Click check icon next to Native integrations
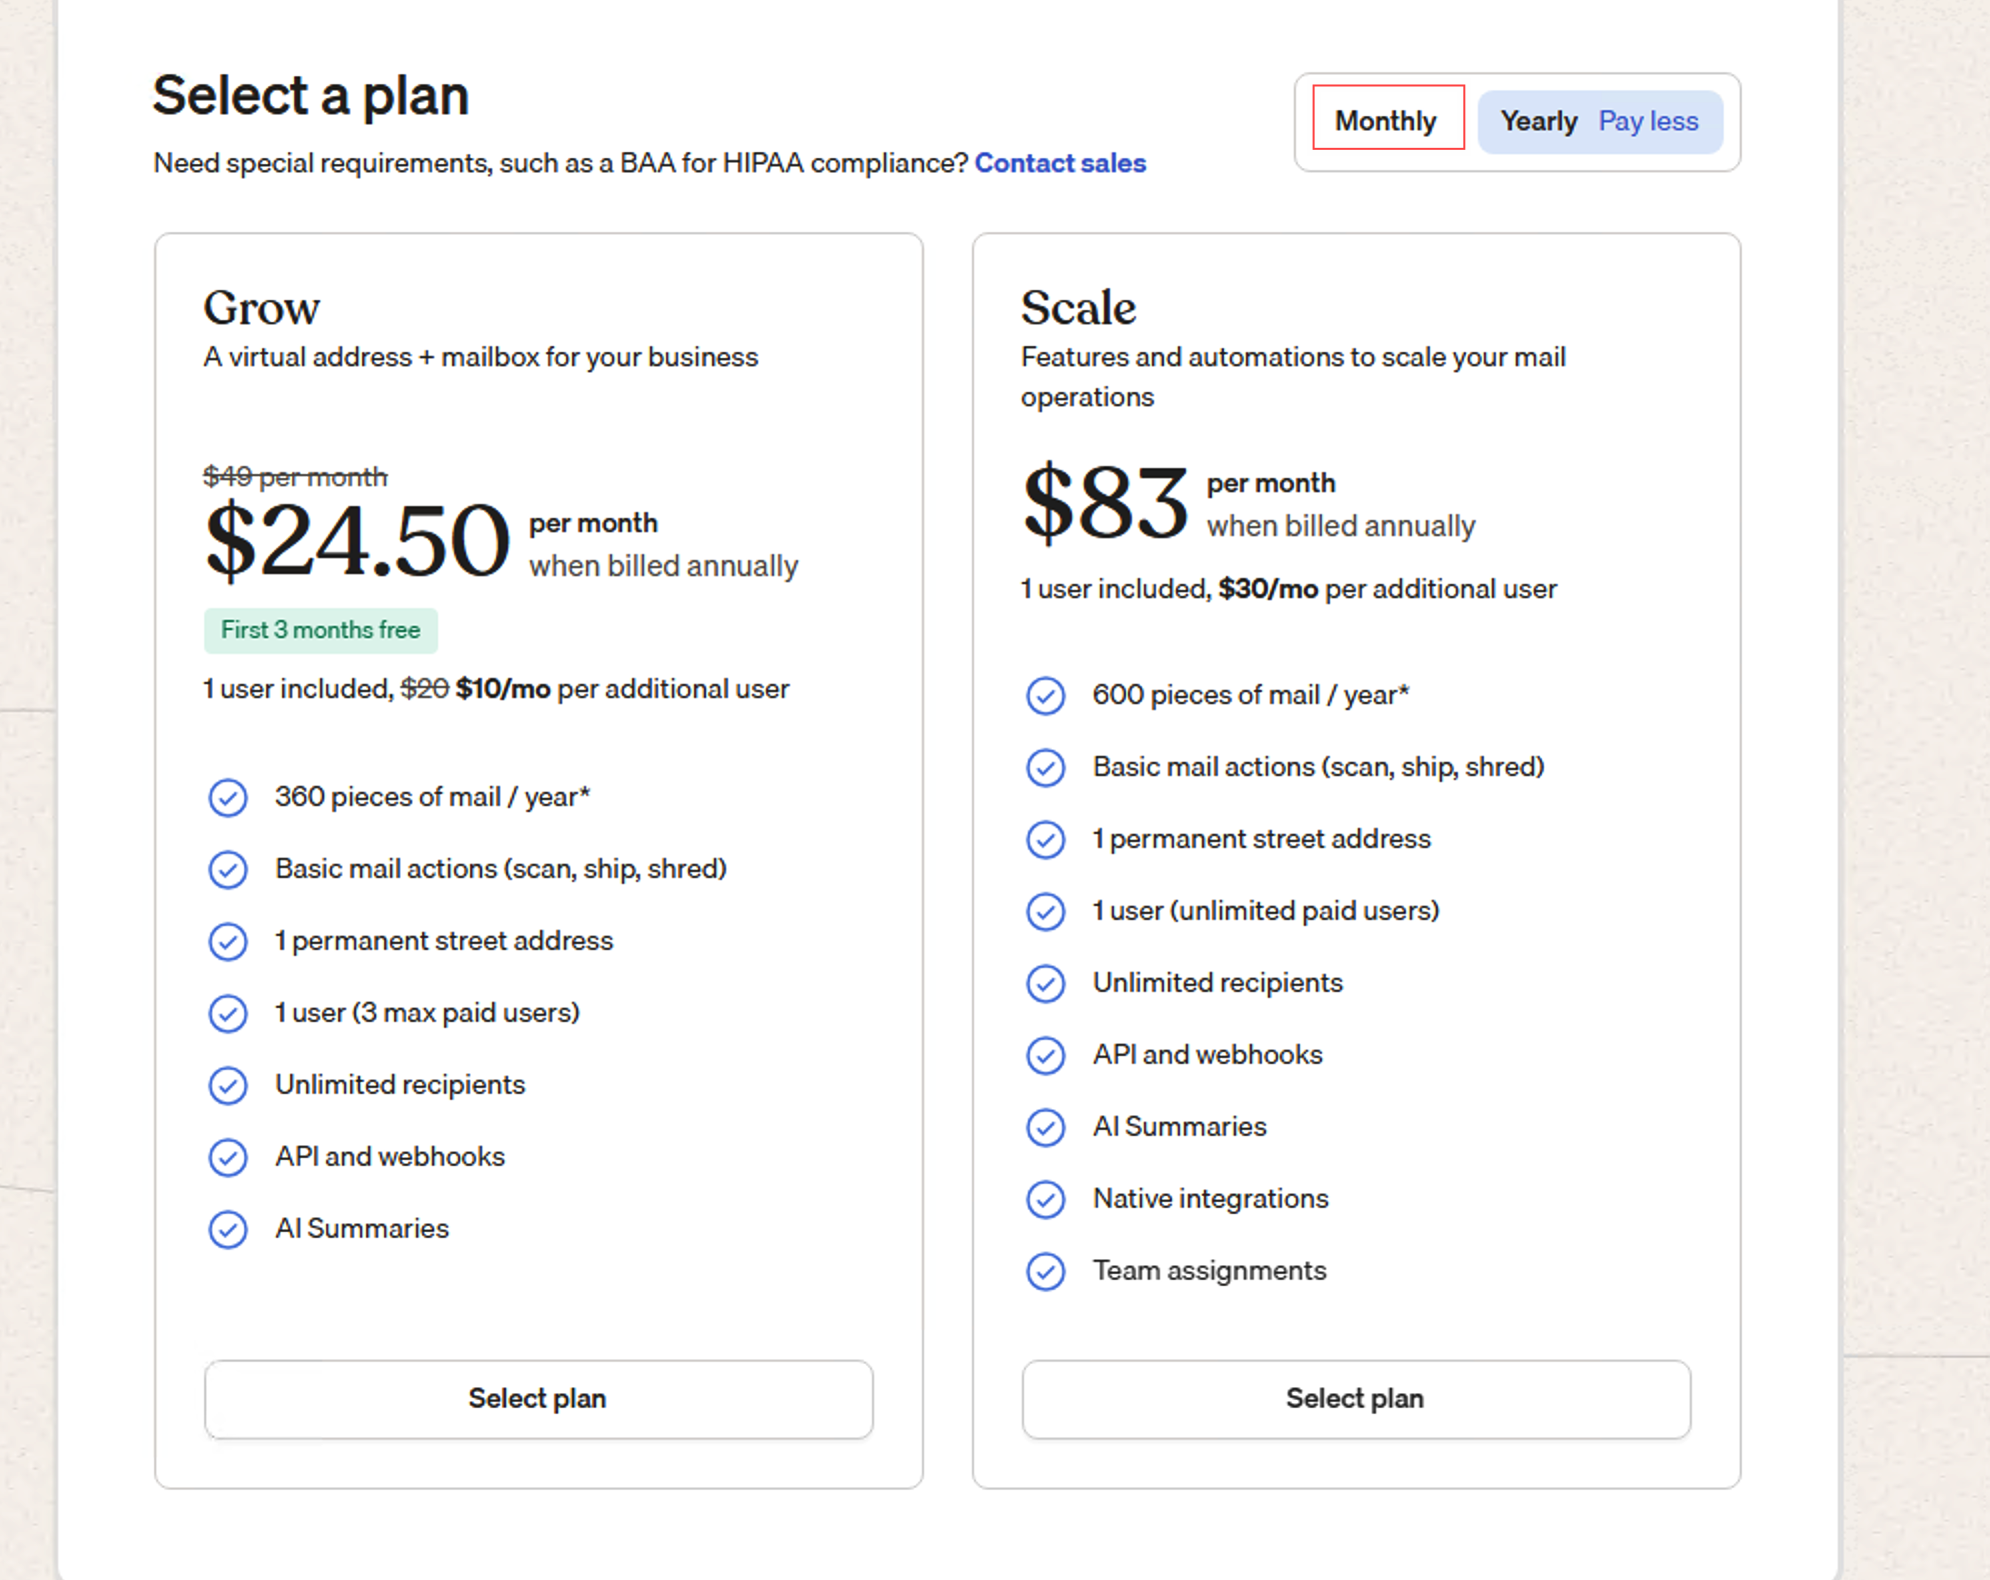 click(1046, 1199)
